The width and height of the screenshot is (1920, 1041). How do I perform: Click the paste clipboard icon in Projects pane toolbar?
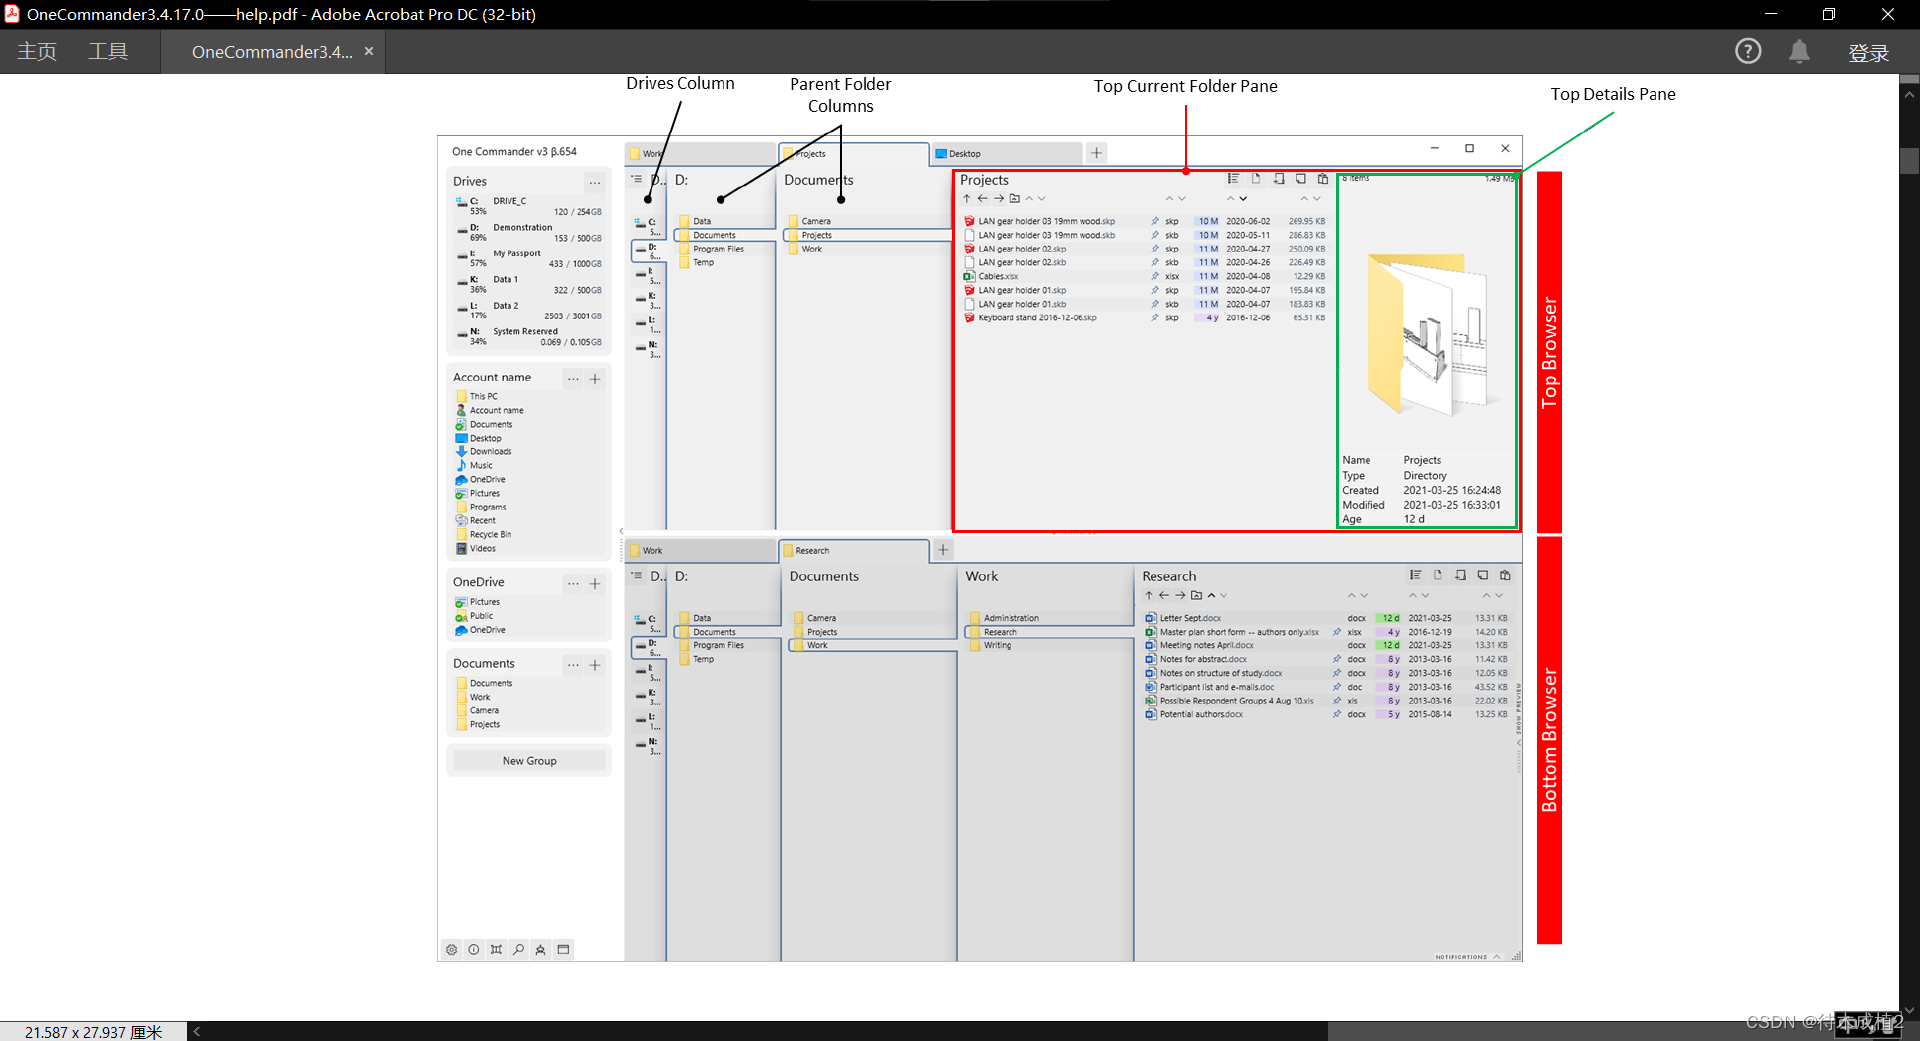tap(1323, 179)
